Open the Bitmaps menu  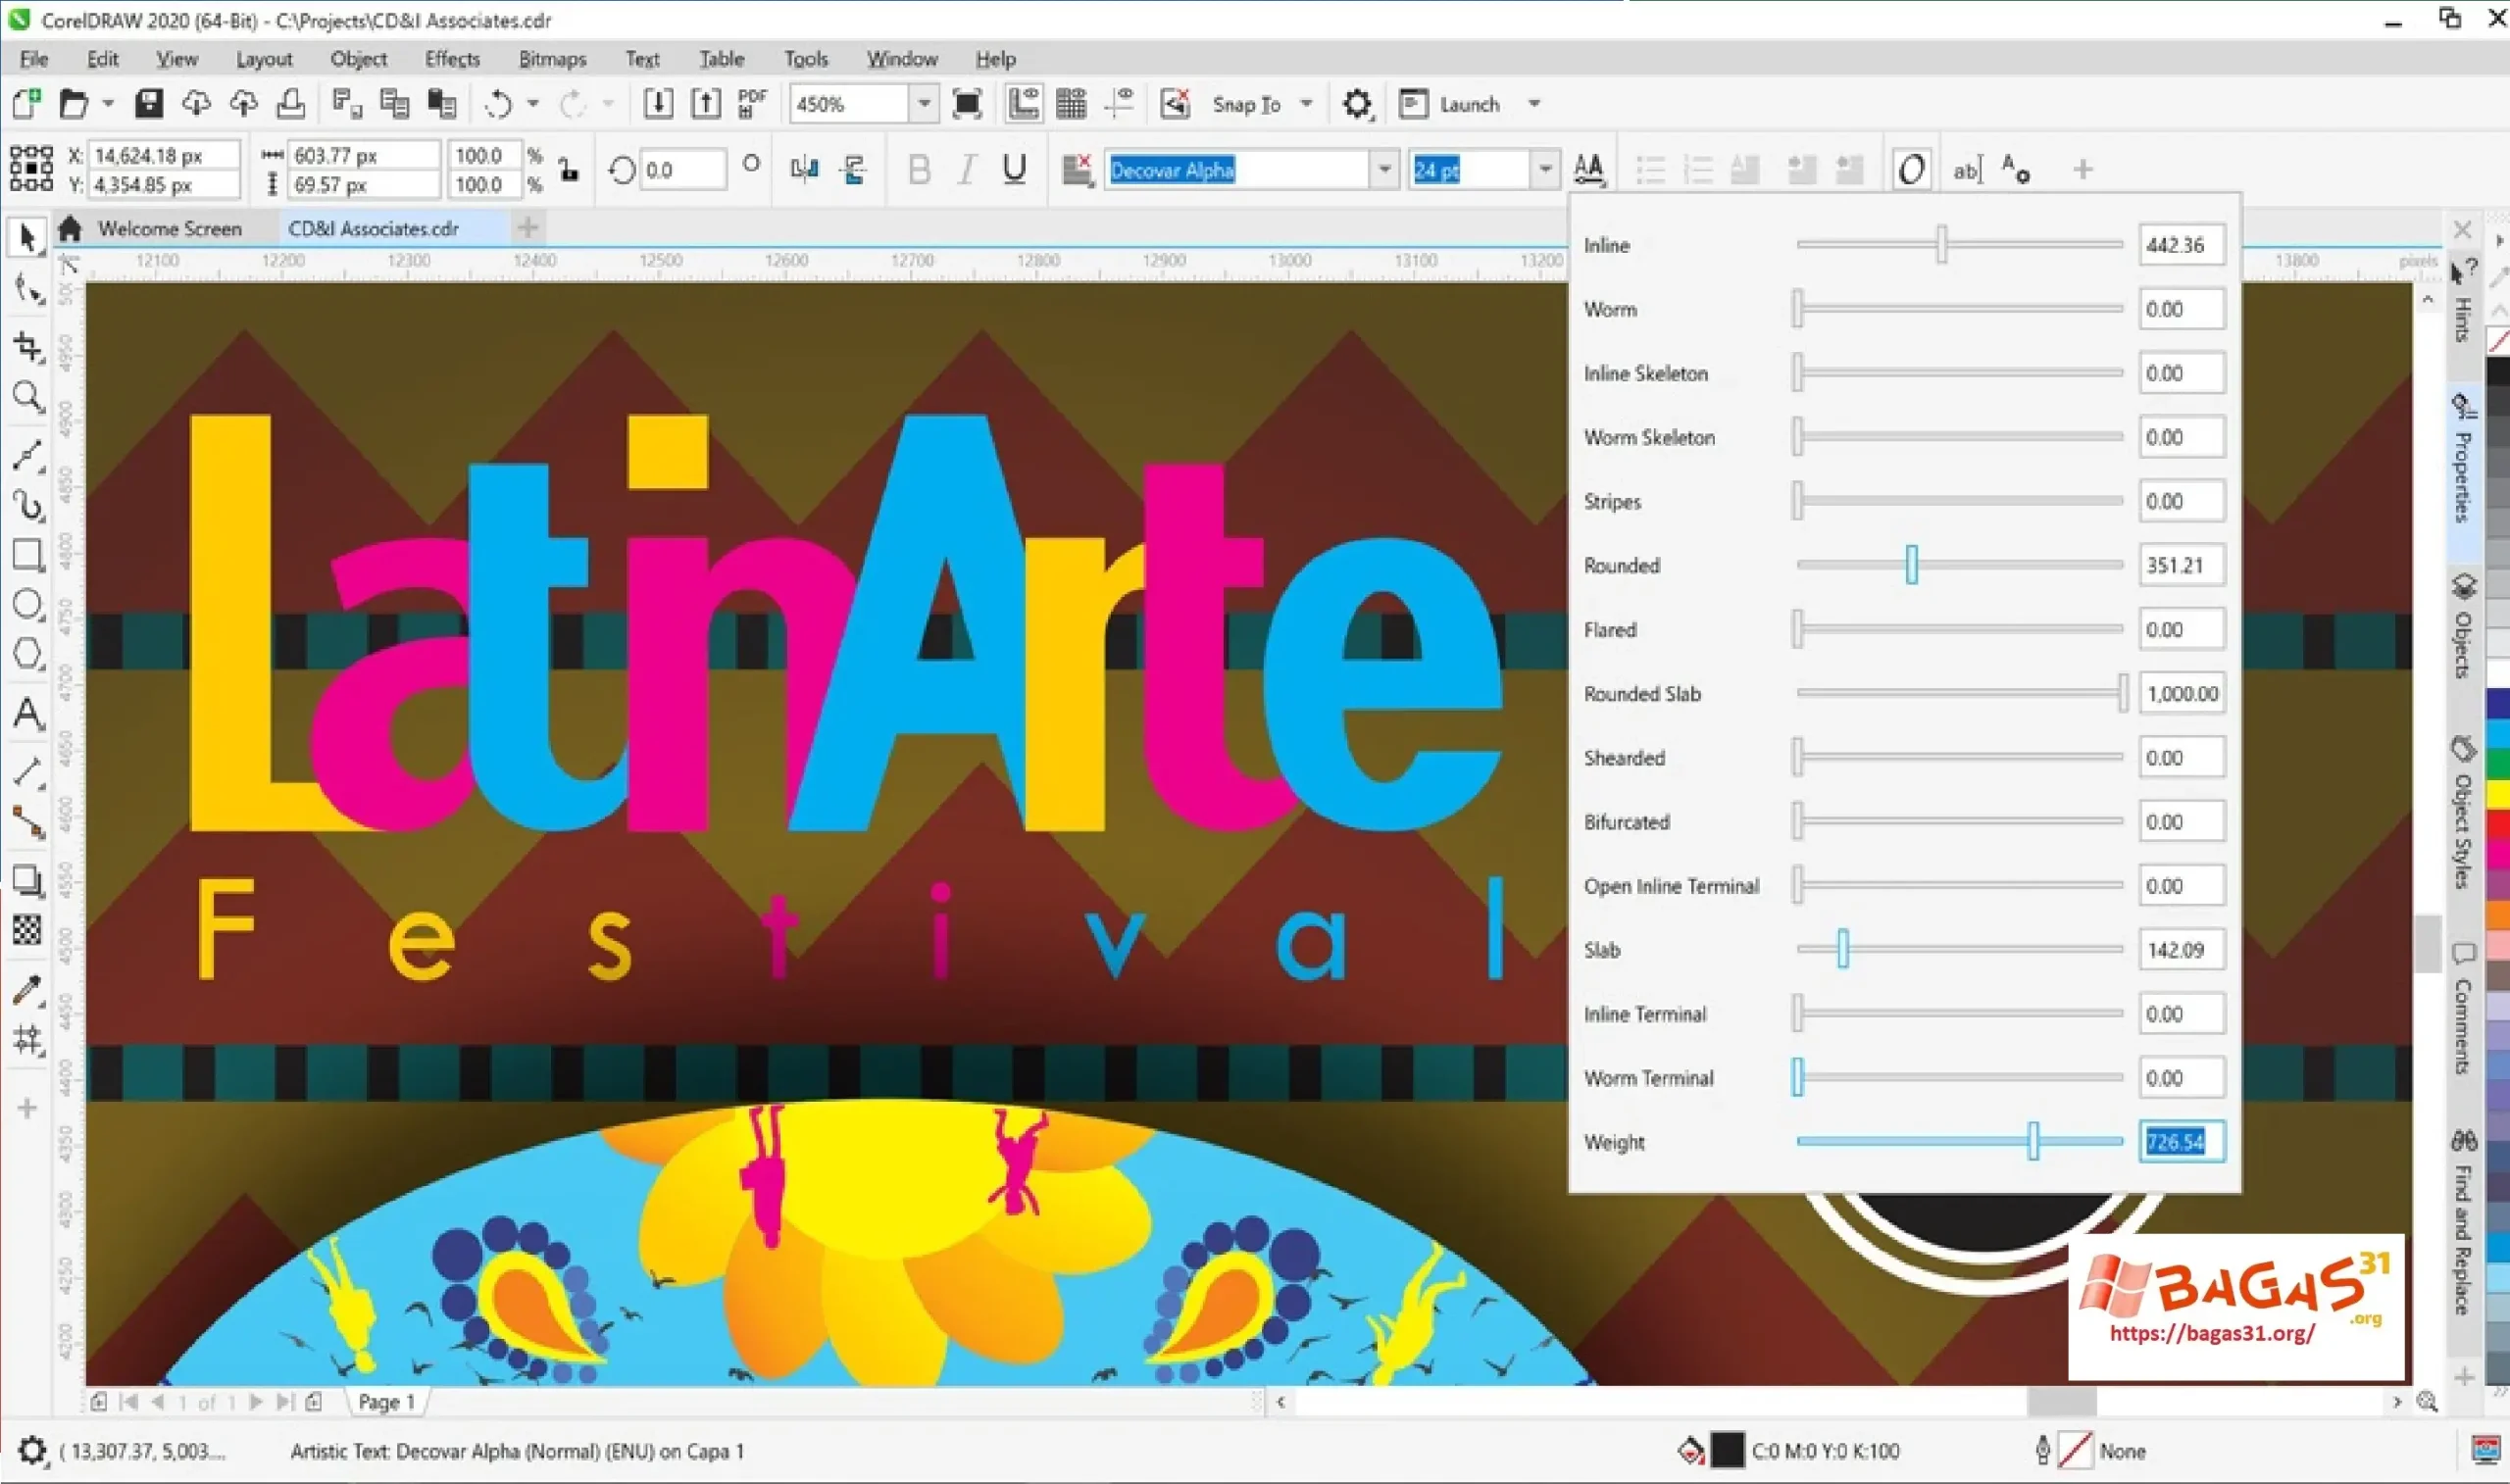click(551, 59)
